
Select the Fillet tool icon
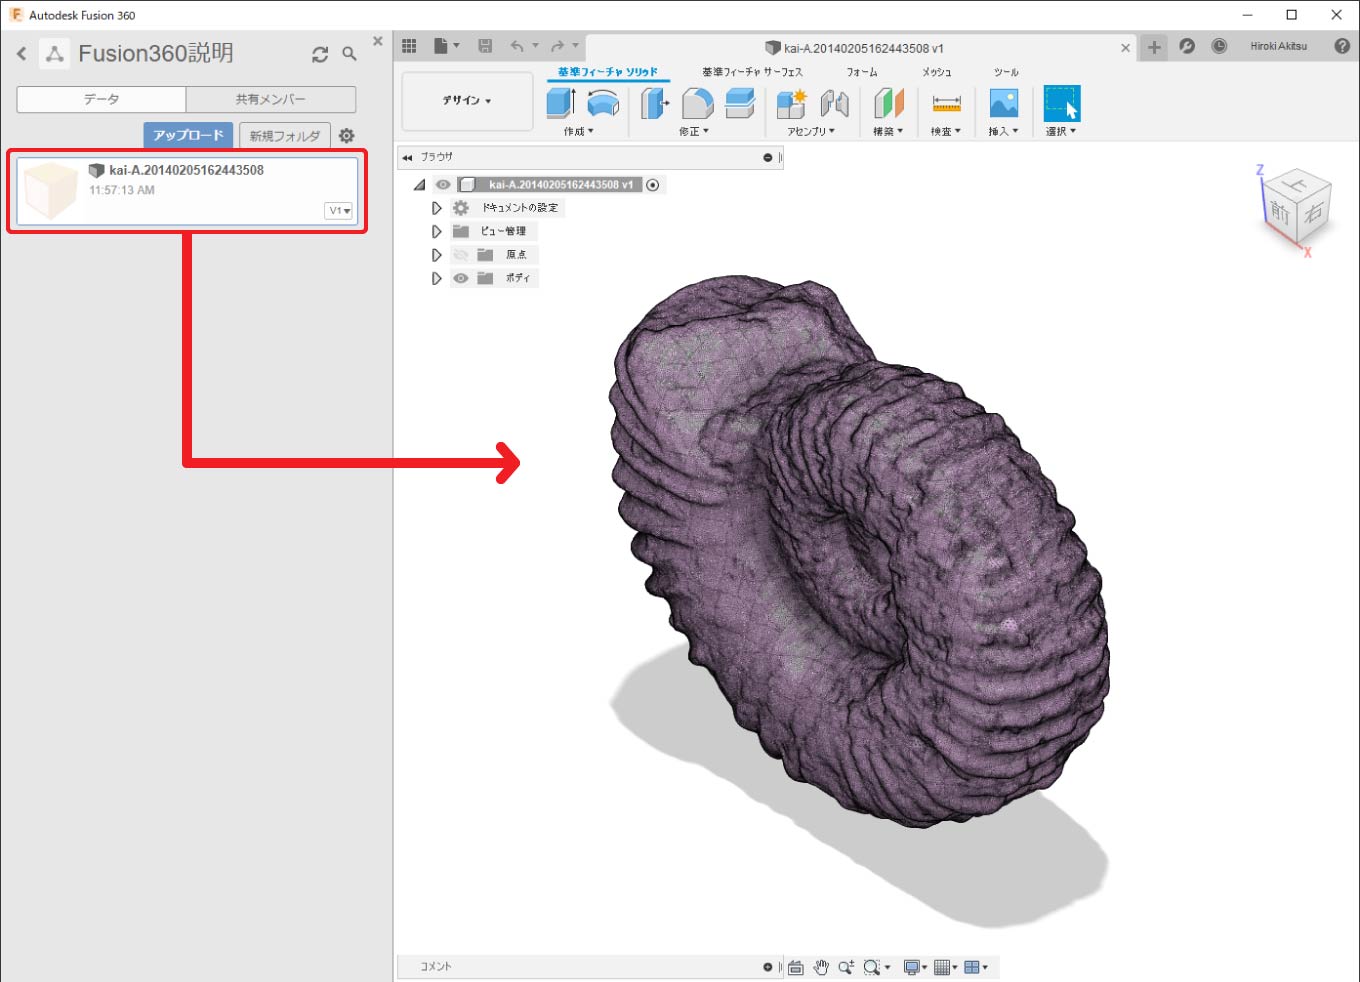pyautogui.click(x=697, y=103)
